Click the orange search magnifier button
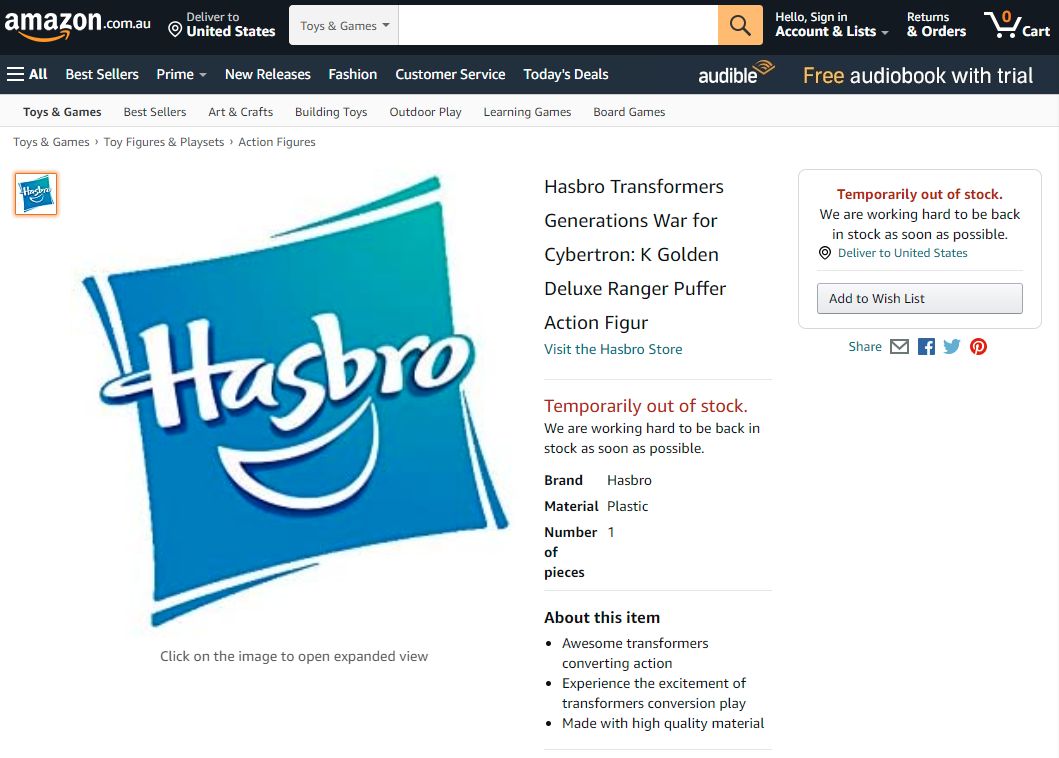Screen dimensions: 1059x758 740,26
